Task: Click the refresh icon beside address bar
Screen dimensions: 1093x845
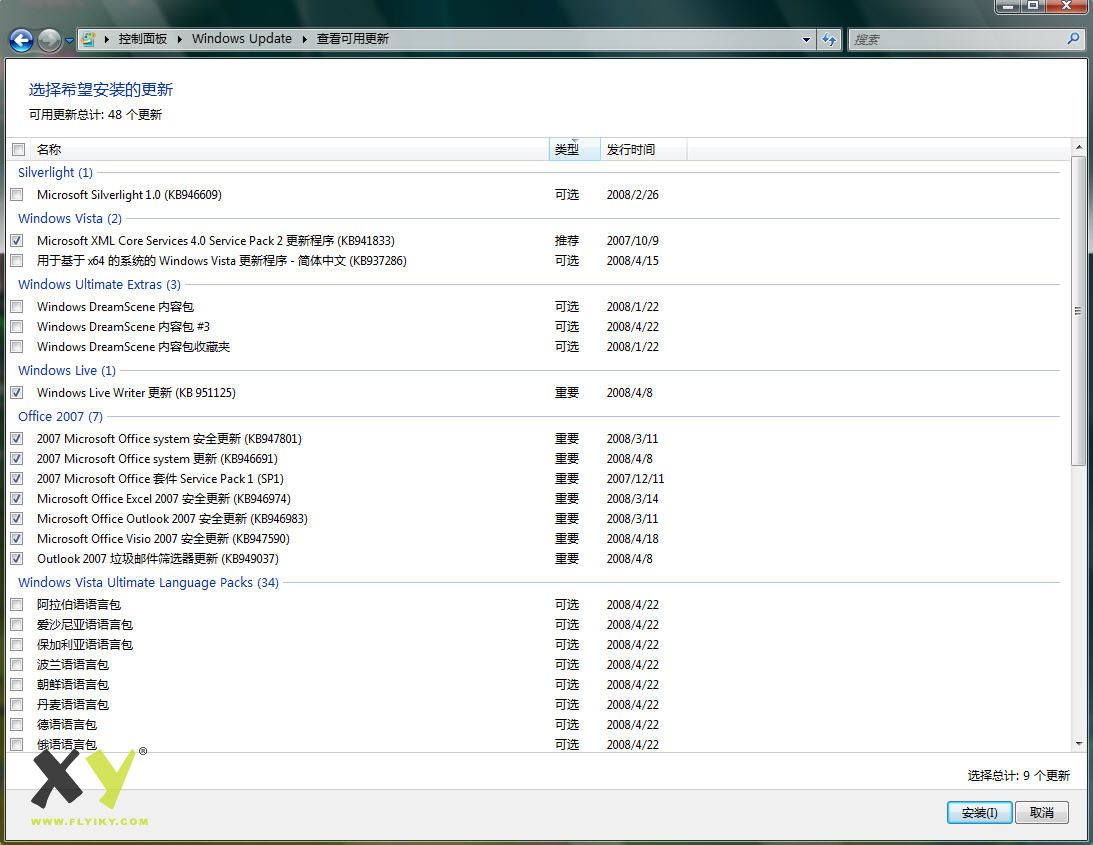Action: [829, 39]
